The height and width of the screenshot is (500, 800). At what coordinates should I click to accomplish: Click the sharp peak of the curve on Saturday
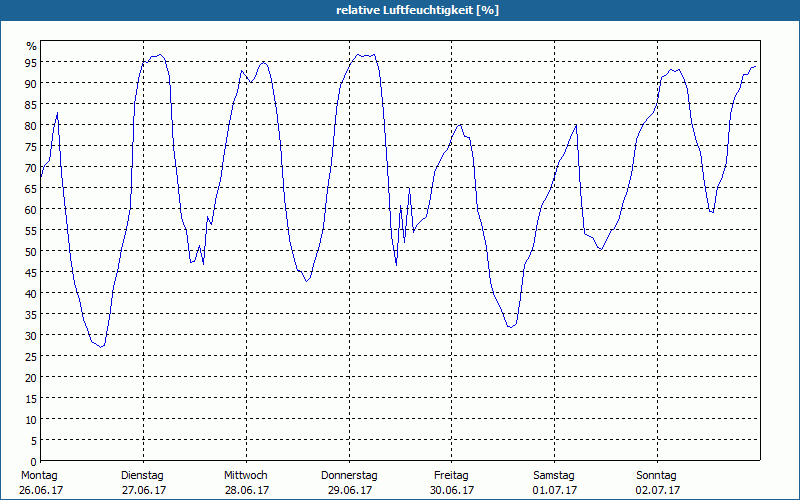pyautogui.click(x=576, y=124)
